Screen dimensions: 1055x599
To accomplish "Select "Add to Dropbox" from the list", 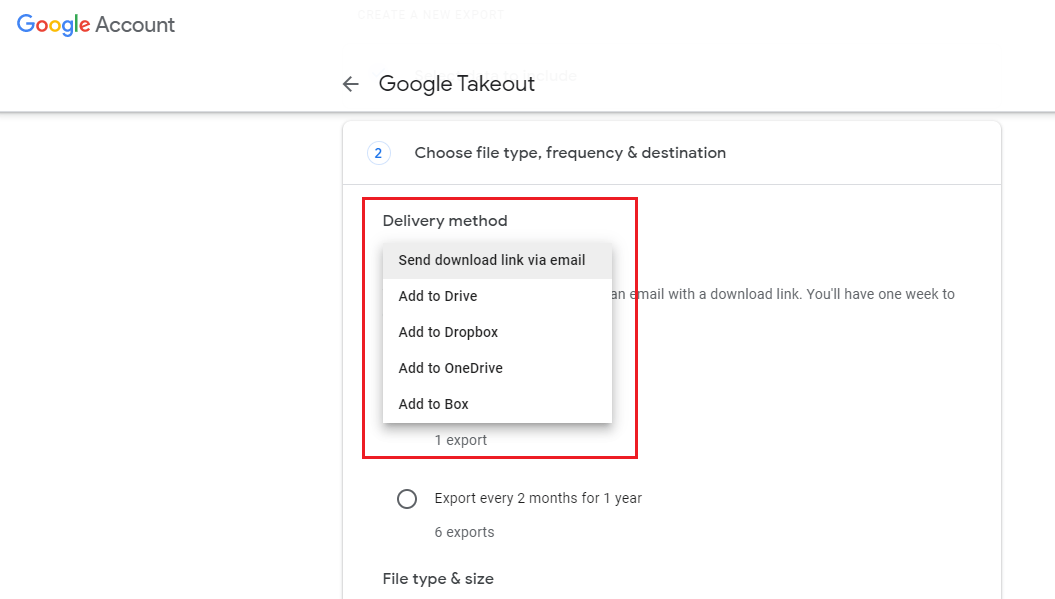I will coord(447,332).
